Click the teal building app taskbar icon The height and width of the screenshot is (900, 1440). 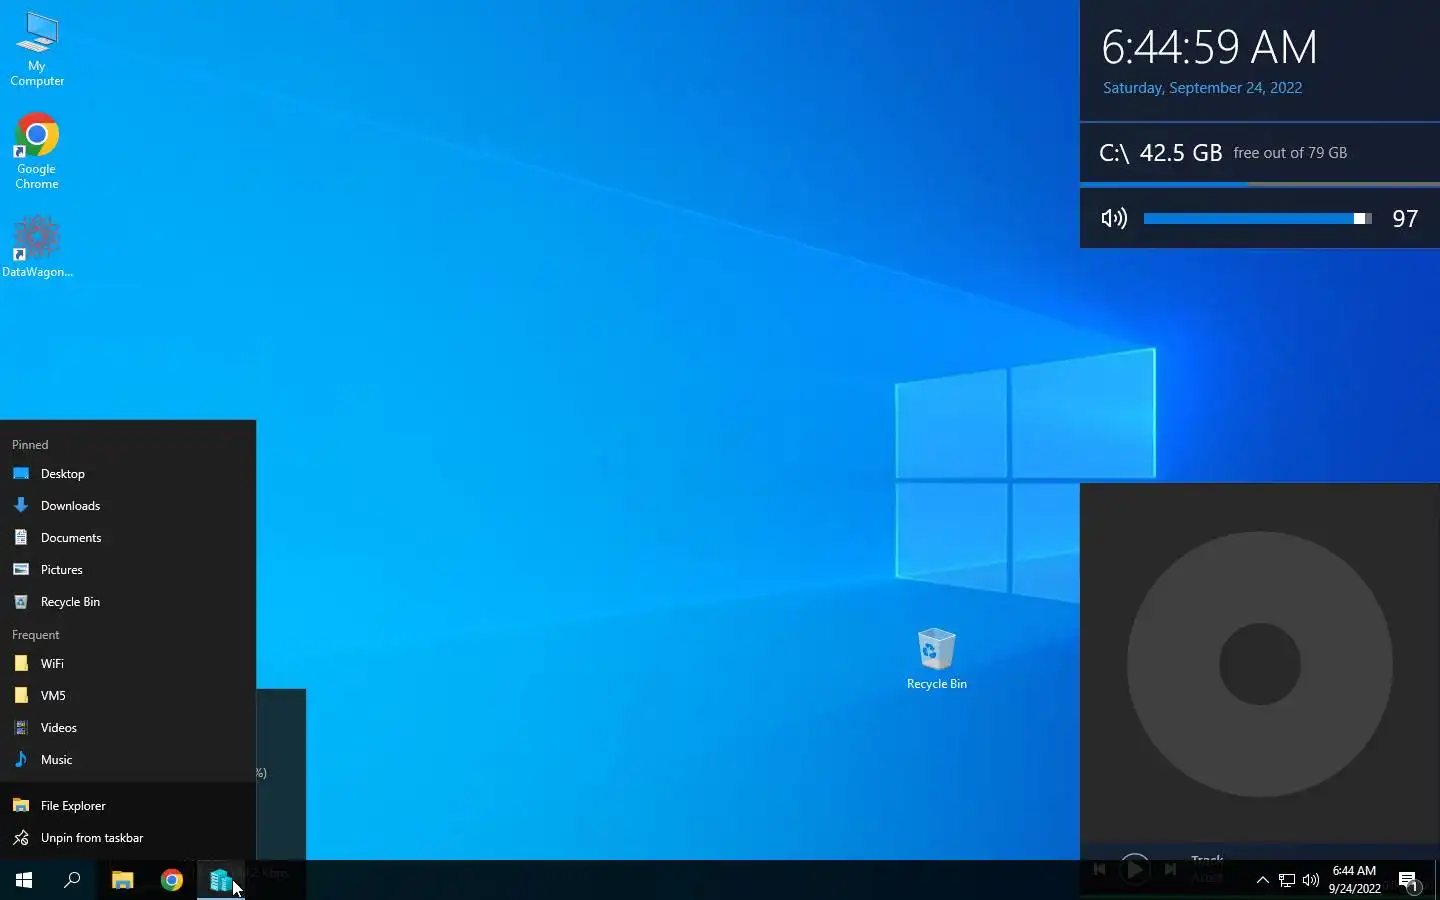pyautogui.click(x=221, y=880)
